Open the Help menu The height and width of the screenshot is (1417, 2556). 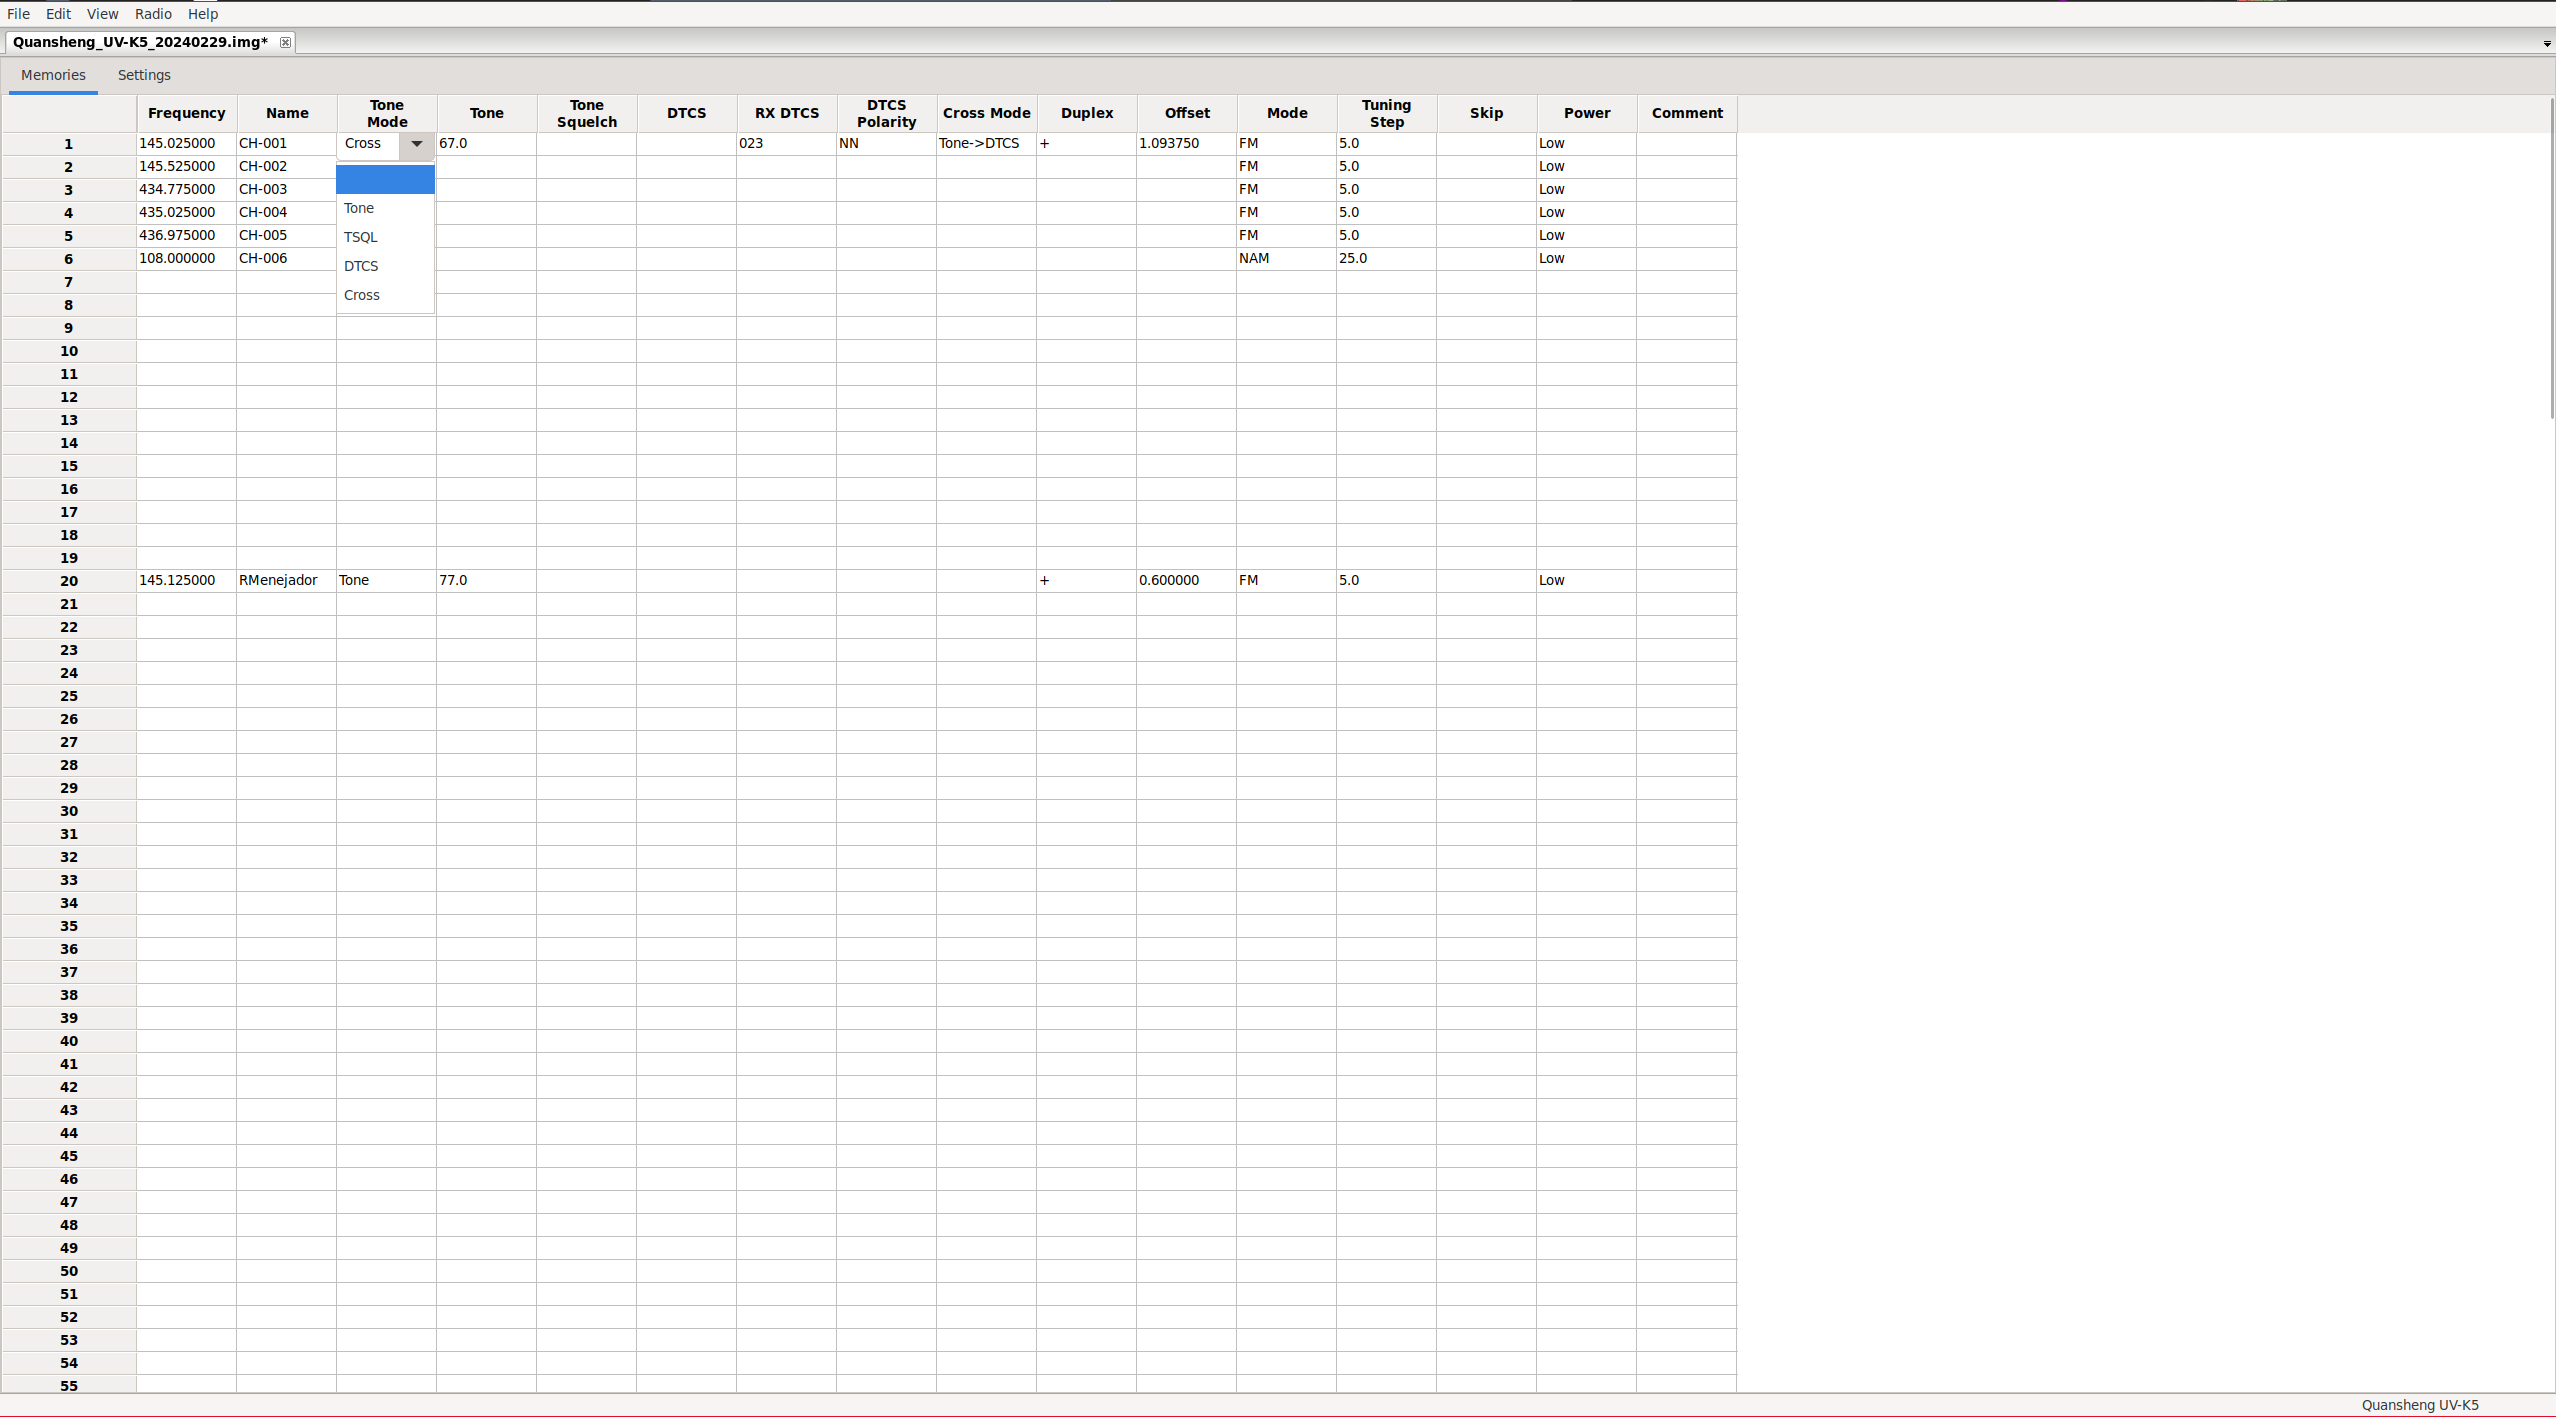tap(203, 14)
